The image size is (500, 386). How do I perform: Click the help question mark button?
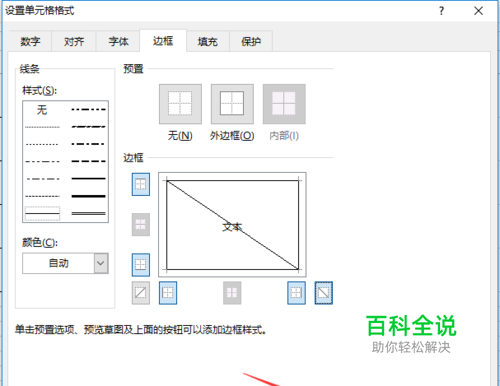442,11
